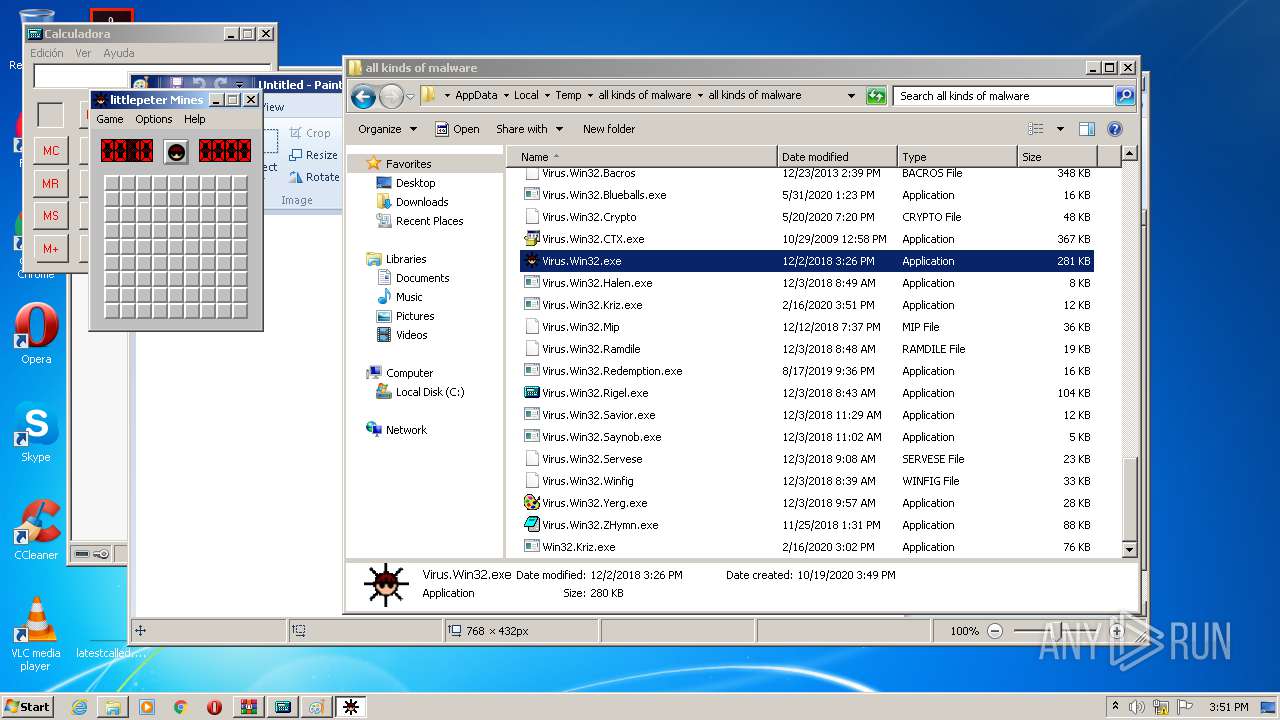
Task: Click the Virus.Win32.CTX.exe file icon
Action: (x=531, y=239)
